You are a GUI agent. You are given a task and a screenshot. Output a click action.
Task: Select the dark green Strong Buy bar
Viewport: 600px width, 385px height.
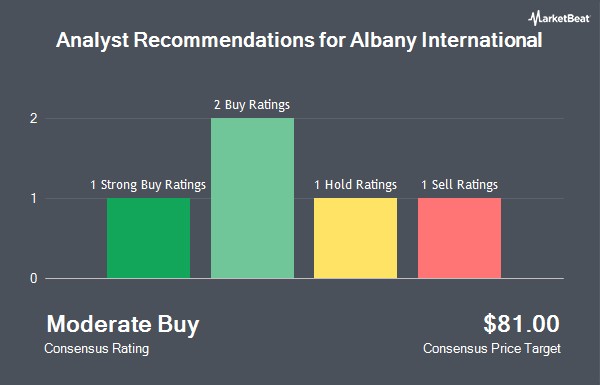148,238
